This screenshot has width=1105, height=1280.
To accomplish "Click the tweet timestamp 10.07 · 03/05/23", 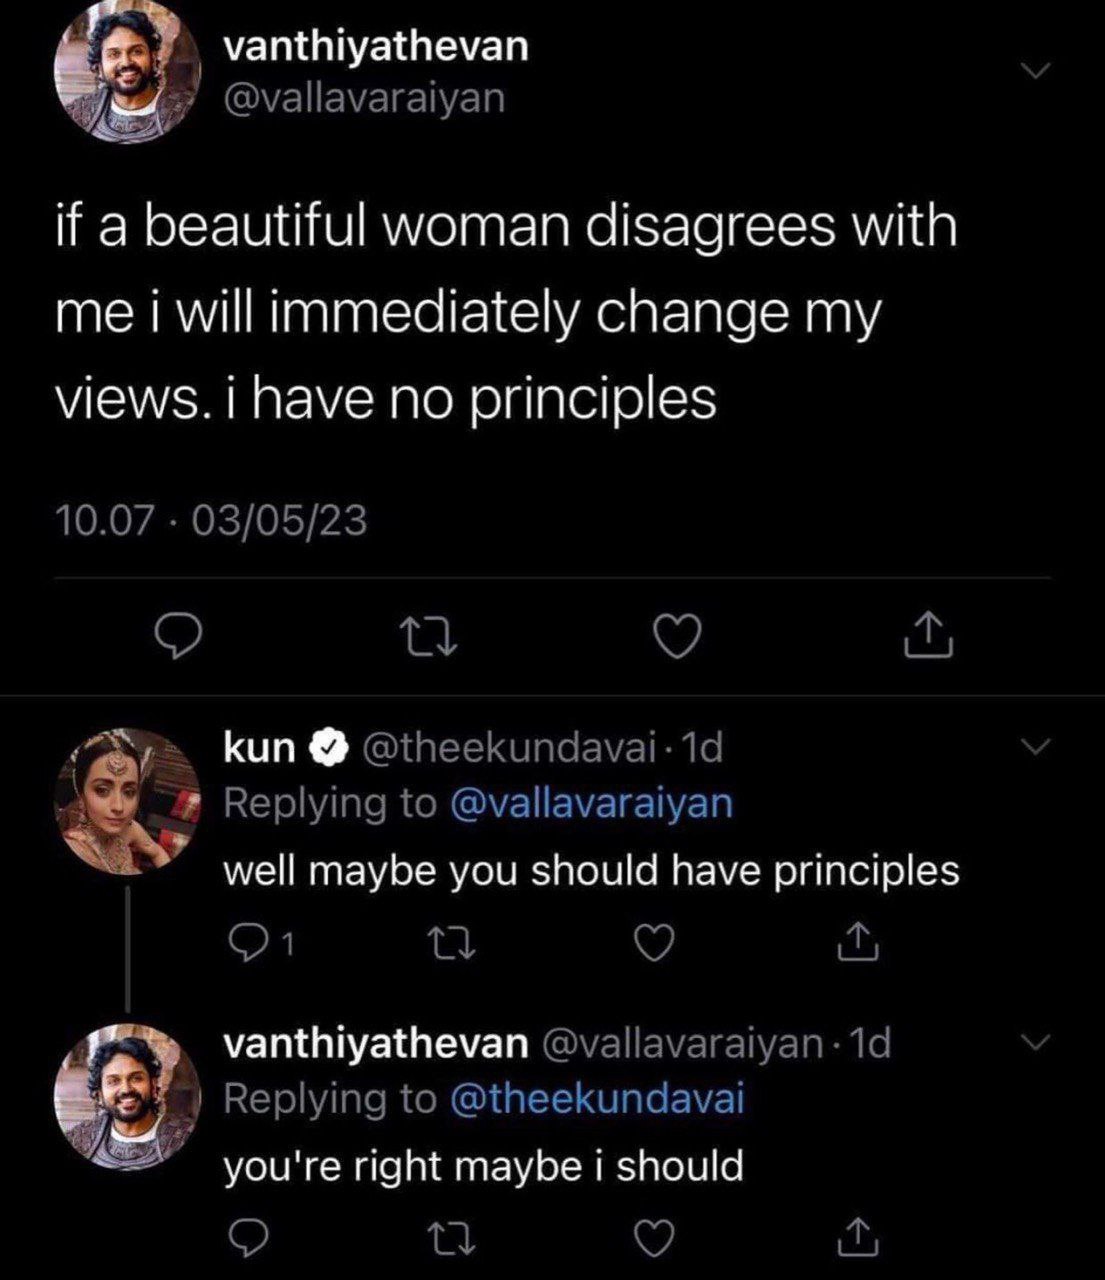I will point(211,521).
